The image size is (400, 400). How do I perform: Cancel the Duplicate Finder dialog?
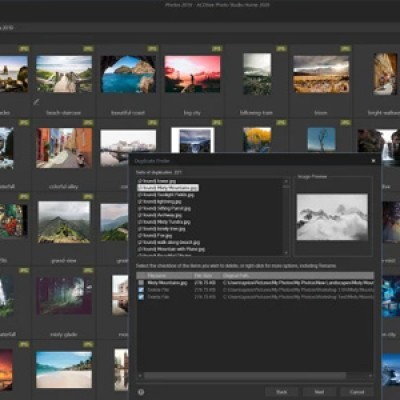[x=357, y=392]
